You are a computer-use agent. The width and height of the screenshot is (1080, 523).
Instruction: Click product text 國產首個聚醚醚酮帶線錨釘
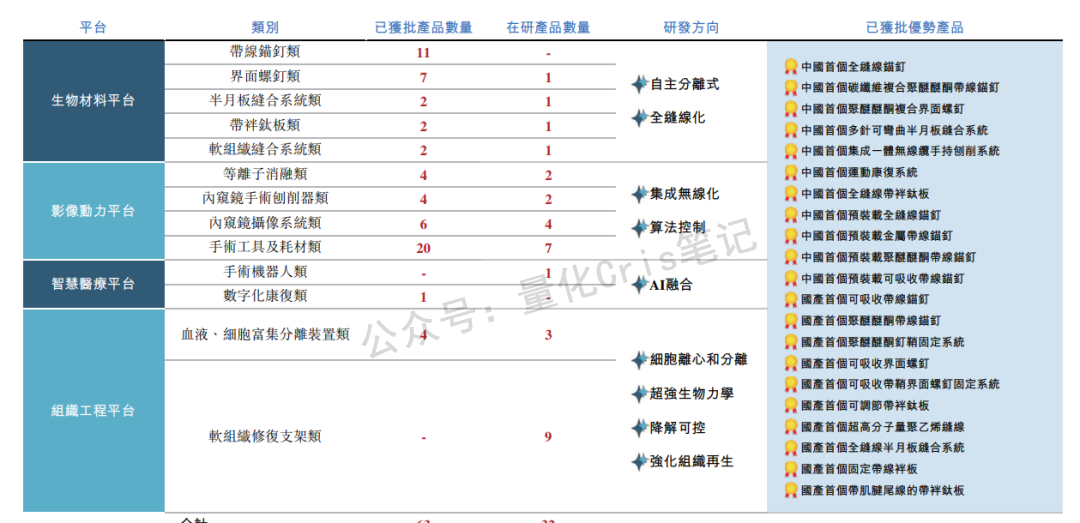(x=871, y=320)
